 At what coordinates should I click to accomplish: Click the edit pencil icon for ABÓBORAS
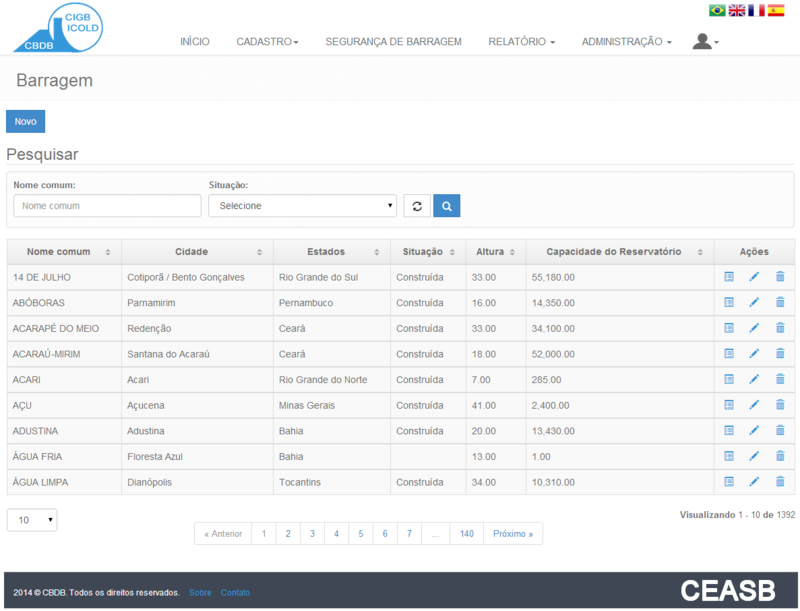[x=754, y=302]
